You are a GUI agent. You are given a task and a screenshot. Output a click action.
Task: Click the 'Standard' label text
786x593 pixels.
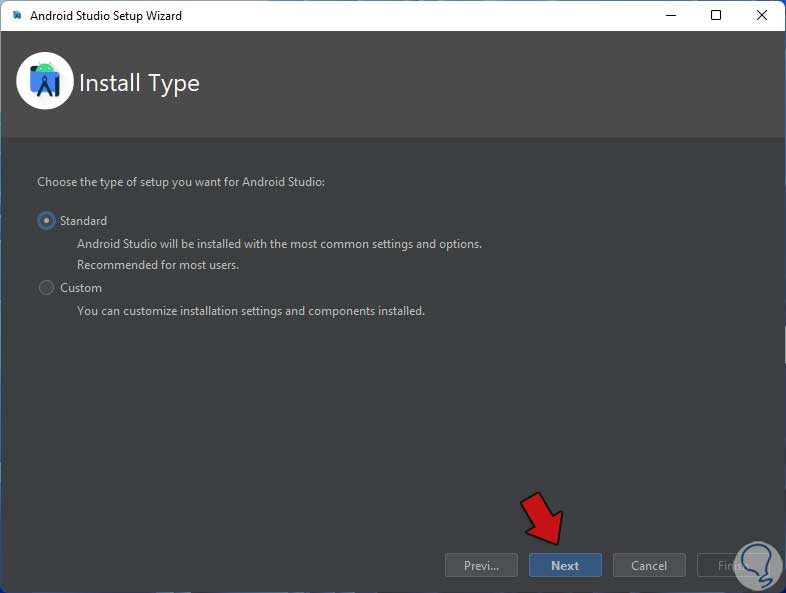coord(83,221)
